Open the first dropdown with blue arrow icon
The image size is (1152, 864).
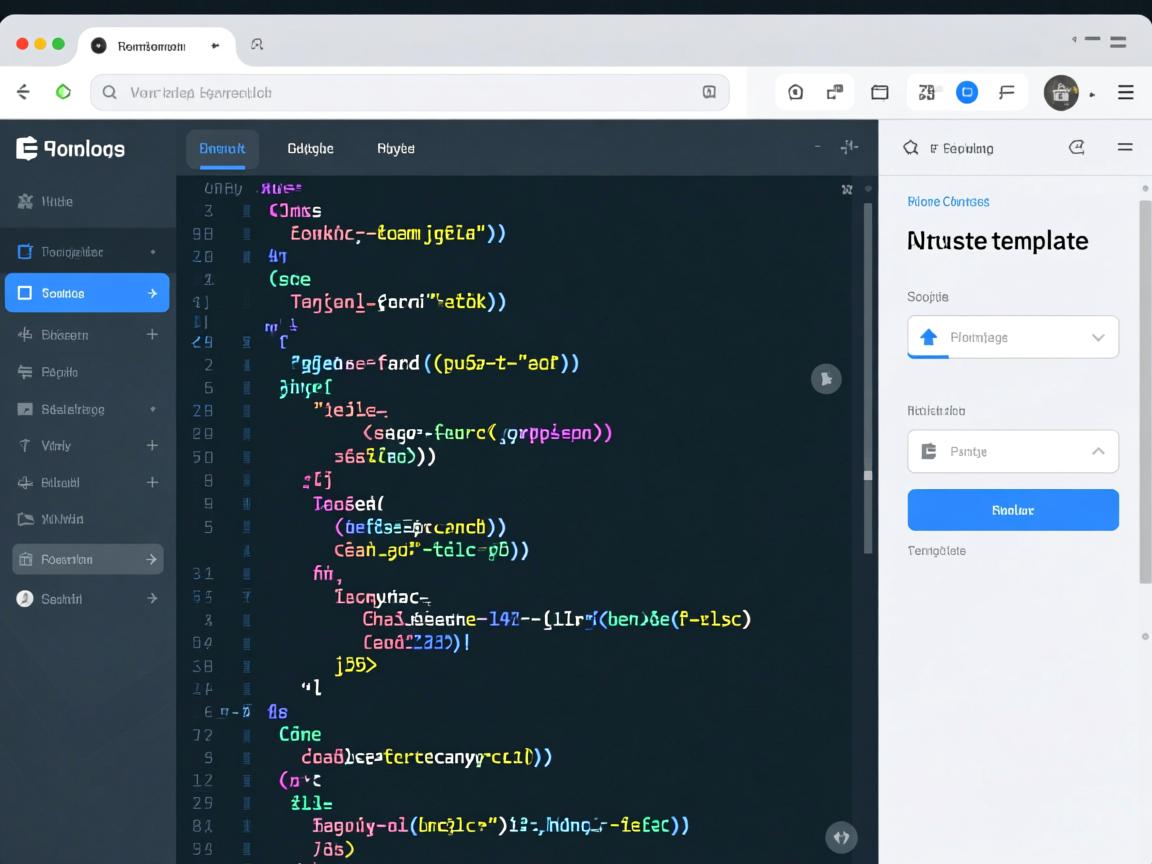1012,337
